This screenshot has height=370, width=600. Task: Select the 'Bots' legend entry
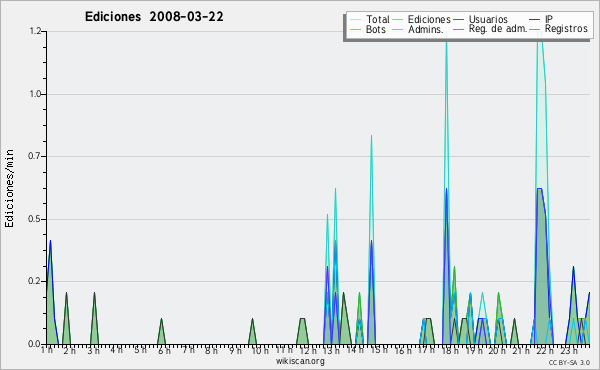pos(375,29)
